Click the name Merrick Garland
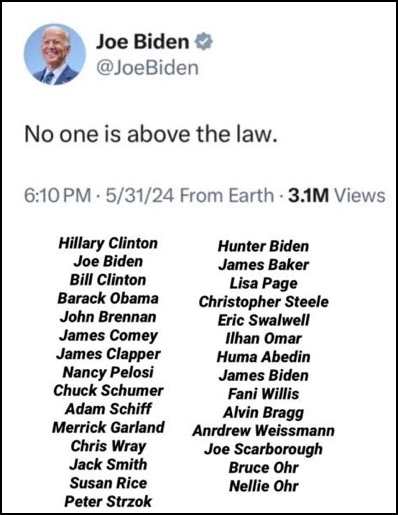The height and width of the screenshot is (515, 398). click(108, 428)
